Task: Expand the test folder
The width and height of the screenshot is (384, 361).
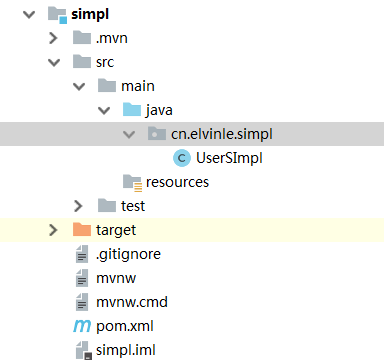Action: coord(78,206)
